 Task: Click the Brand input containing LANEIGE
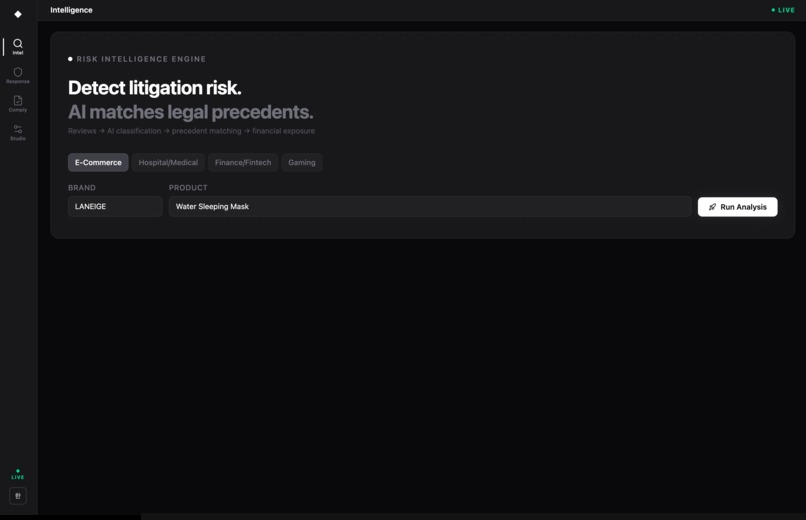pyautogui.click(x=115, y=207)
